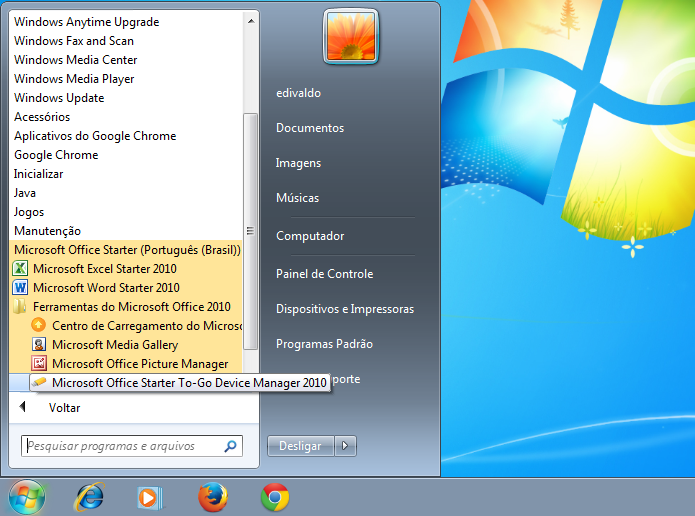Open Programas Padrão
This screenshot has height=516, width=695.
tap(324, 344)
